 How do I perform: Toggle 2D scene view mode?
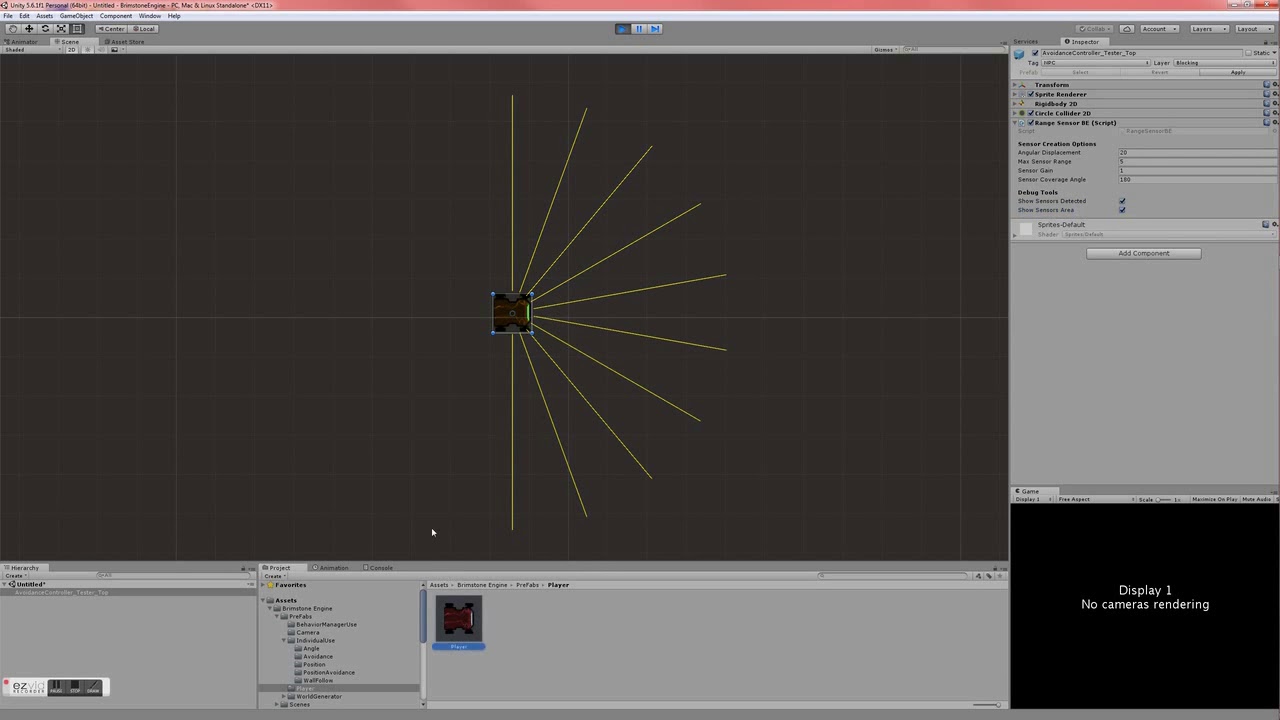pos(72,49)
